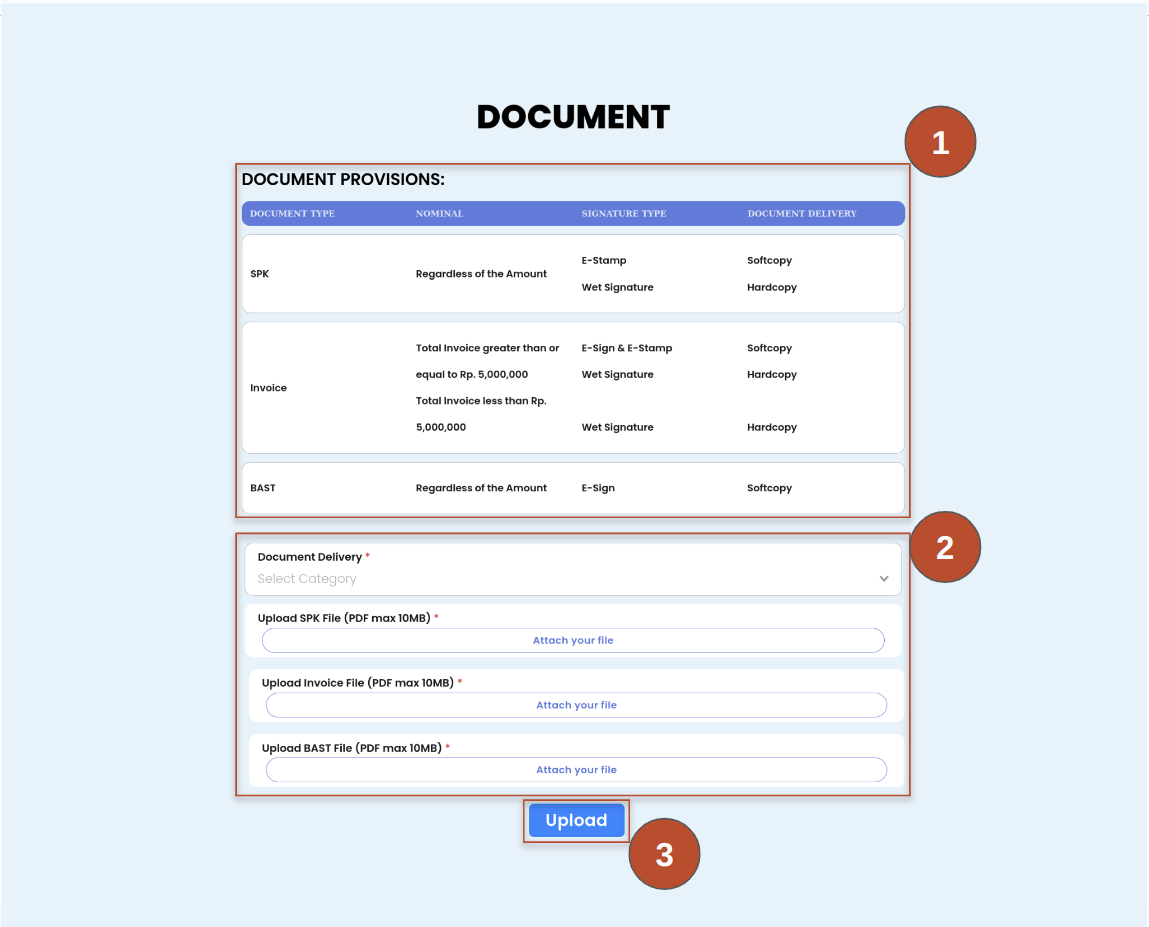The height and width of the screenshot is (927, 1149).
Task: Click the E-Sign & E-Stamp text in Invoice row
Action: click(627, 348)
